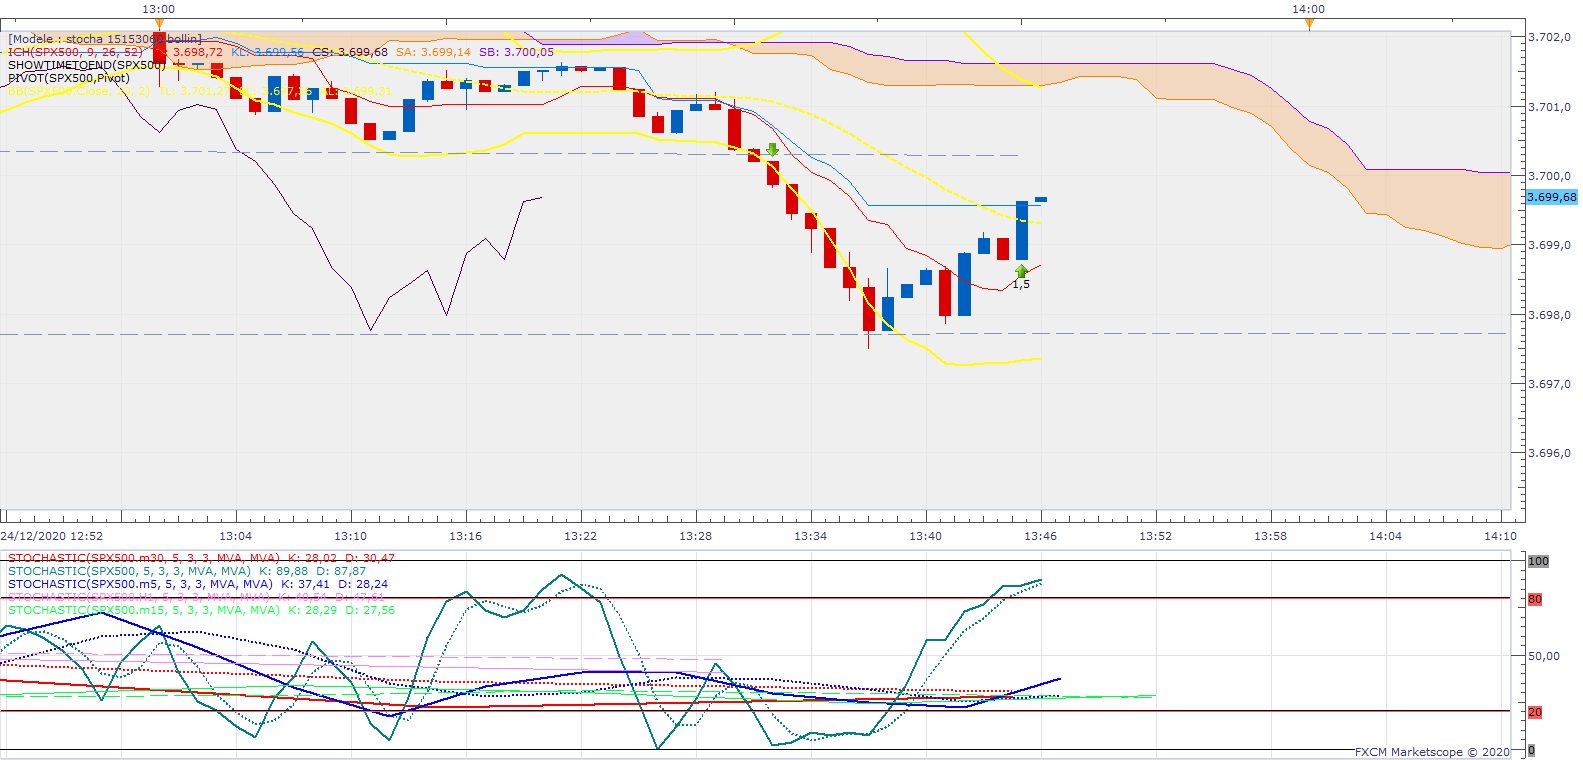Screen dimensions: 1583x760
Task: Click the 24/12/2020 12:52 date label
Action: pos(52,536)
